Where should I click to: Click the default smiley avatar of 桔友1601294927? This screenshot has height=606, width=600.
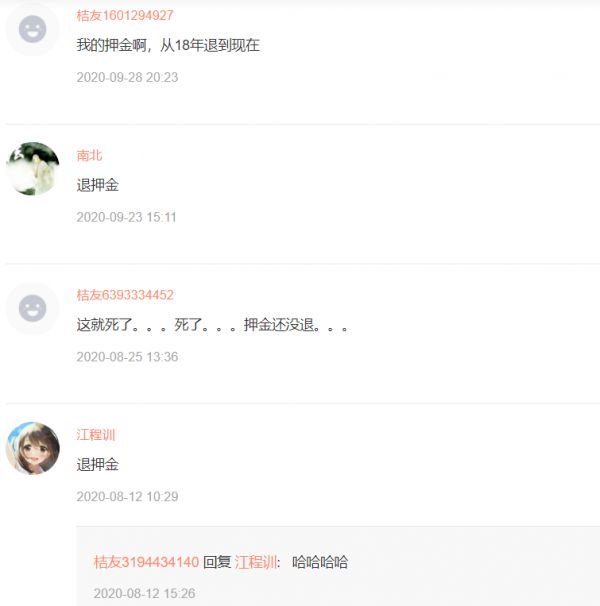click(32, 29)
